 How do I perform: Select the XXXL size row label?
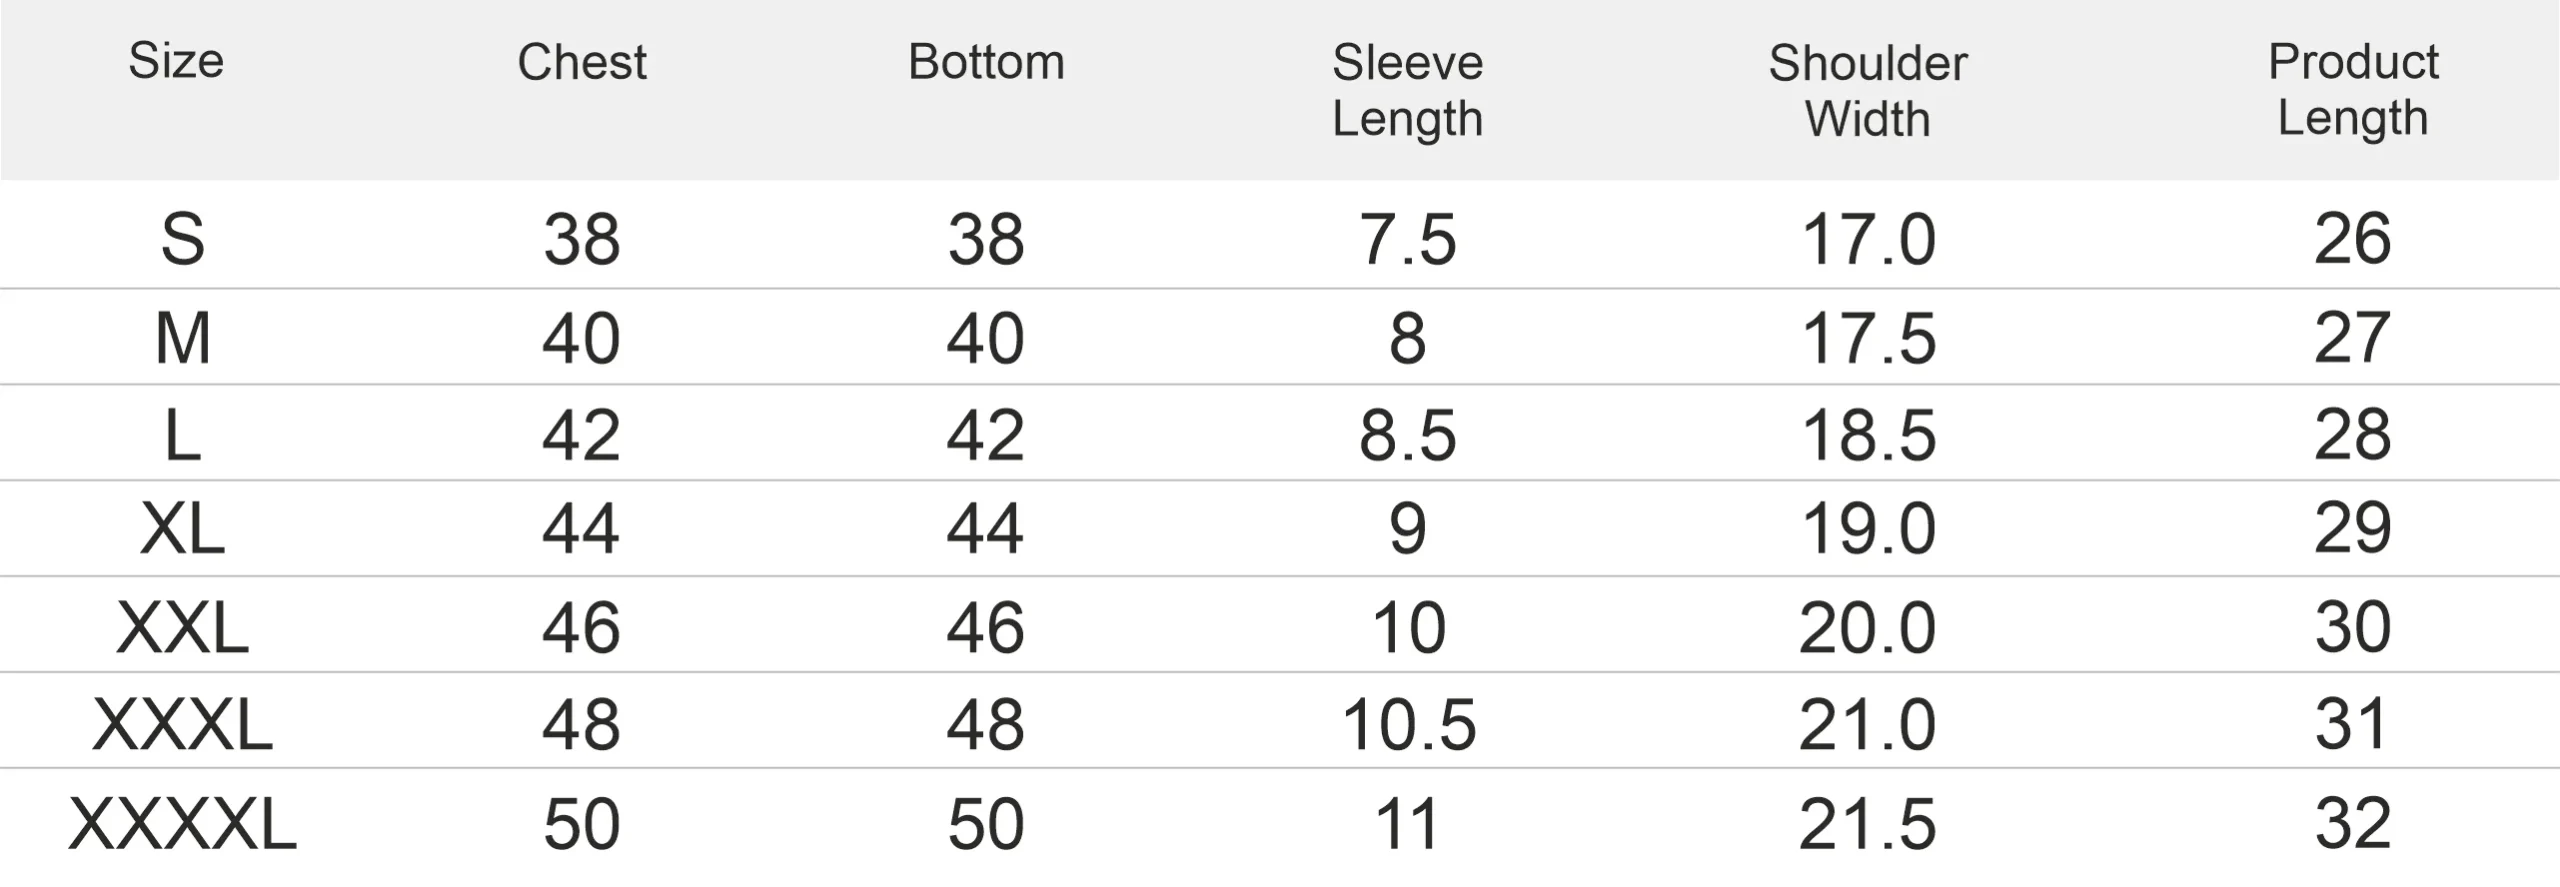(x=183, y=725)
